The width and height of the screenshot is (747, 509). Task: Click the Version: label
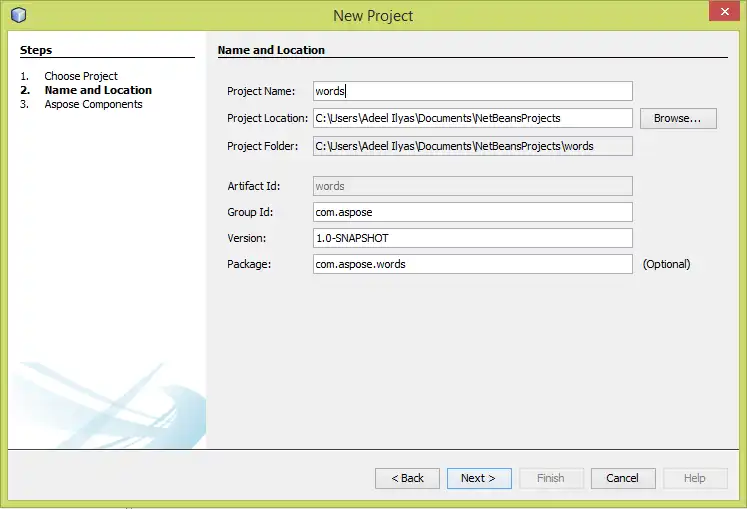(246, 238)
